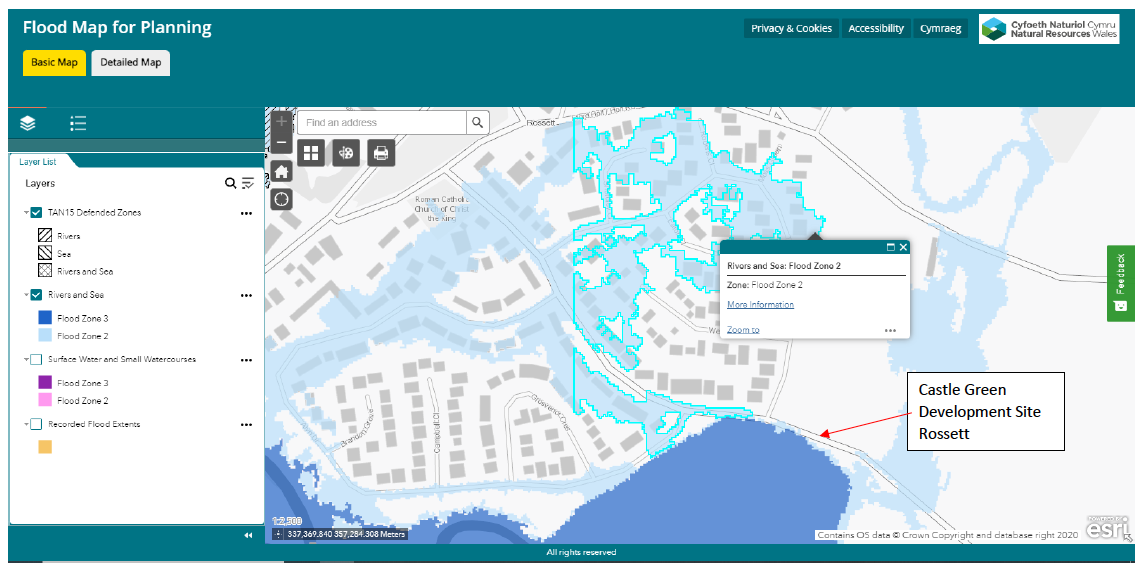Enable Surface Water and Small Watercourses layer

coord(37,358)
